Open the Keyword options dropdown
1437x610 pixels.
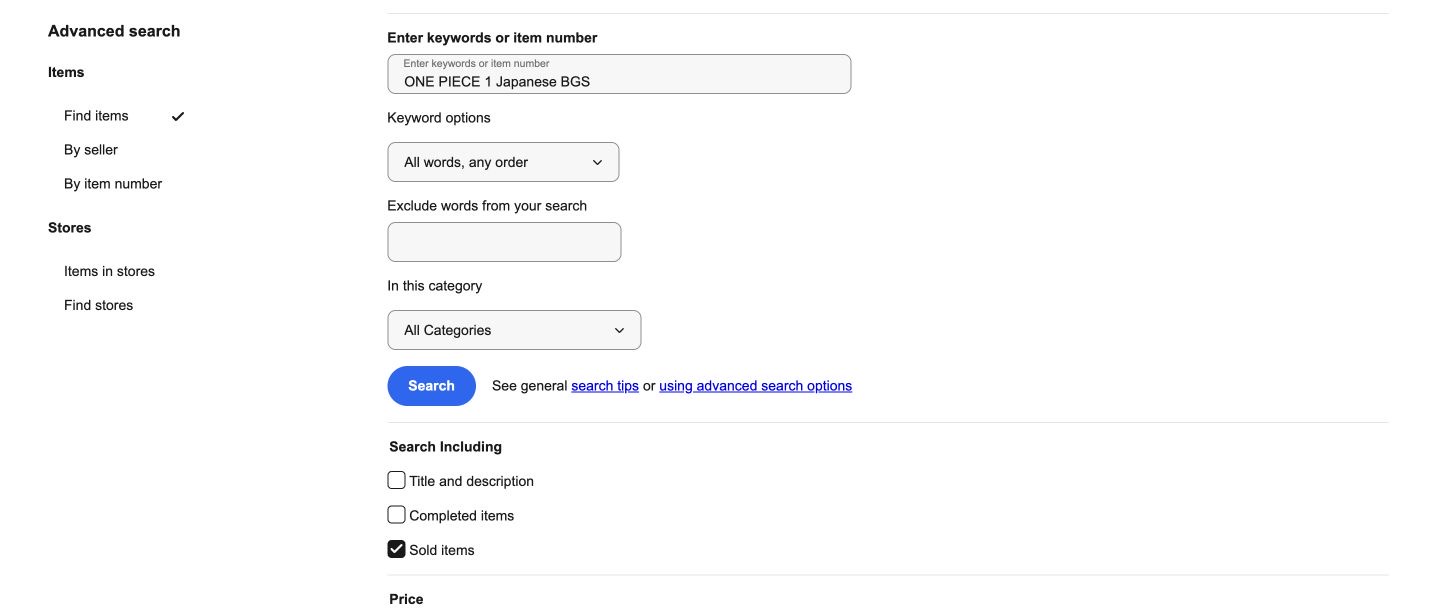point(503,162)
